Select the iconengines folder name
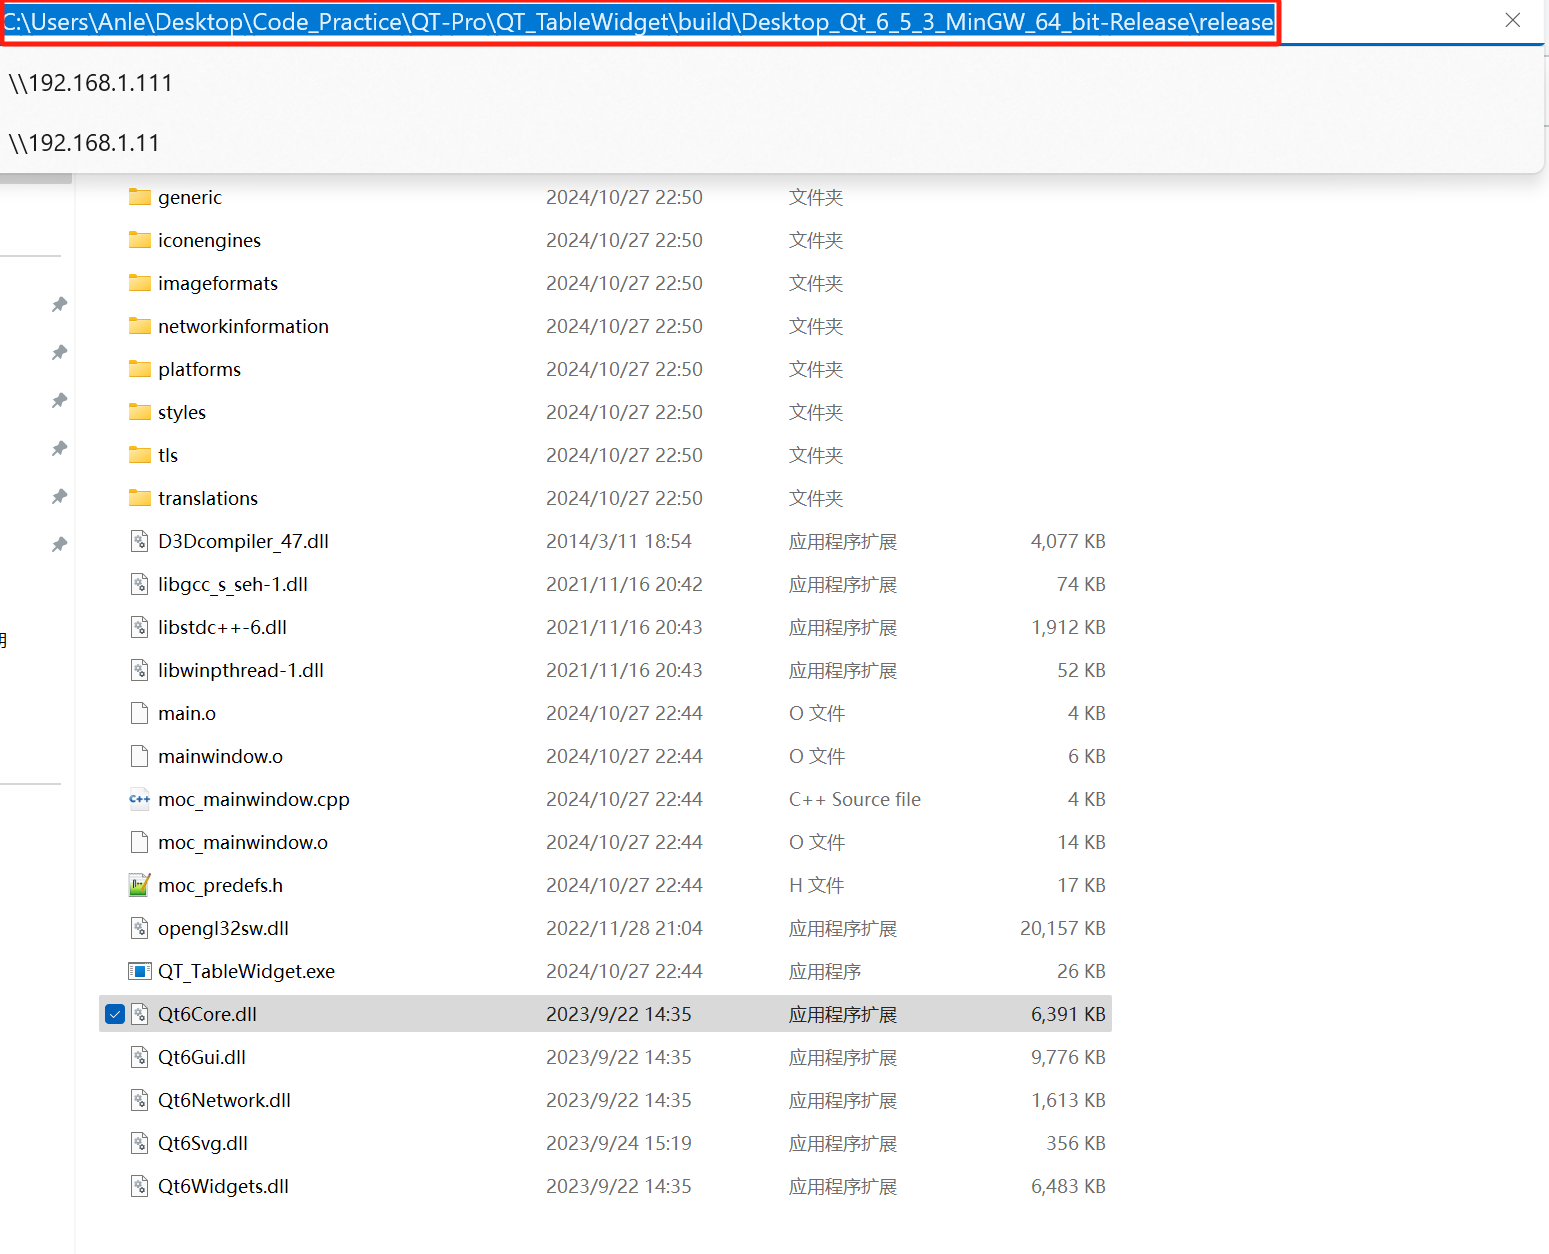The height and width of the screenshot is (1254, 1549). (x=209, y=240)
